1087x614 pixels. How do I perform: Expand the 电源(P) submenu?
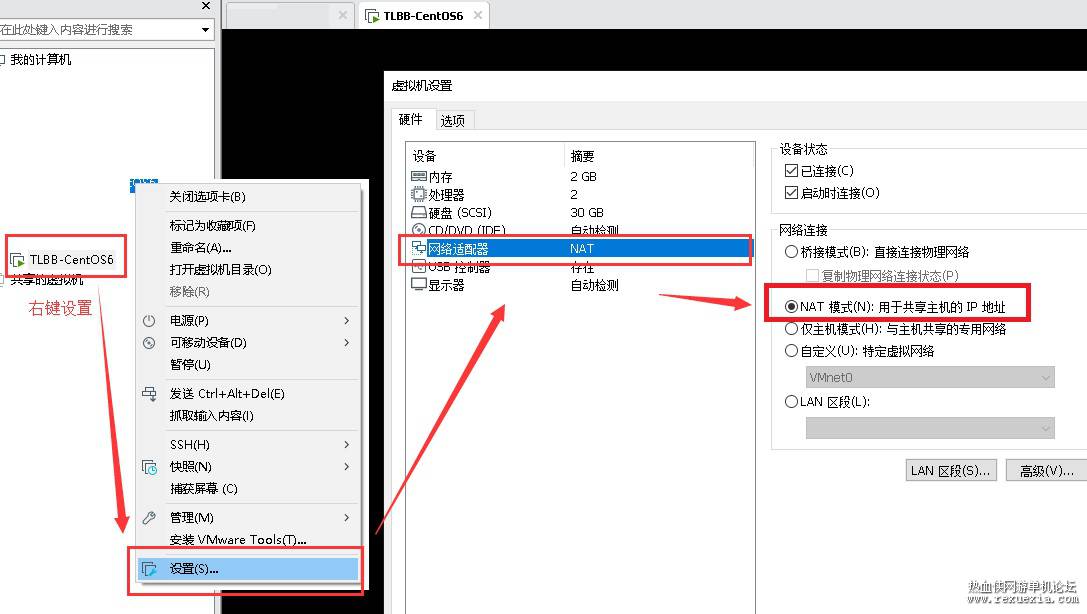(x=347, y=321)
